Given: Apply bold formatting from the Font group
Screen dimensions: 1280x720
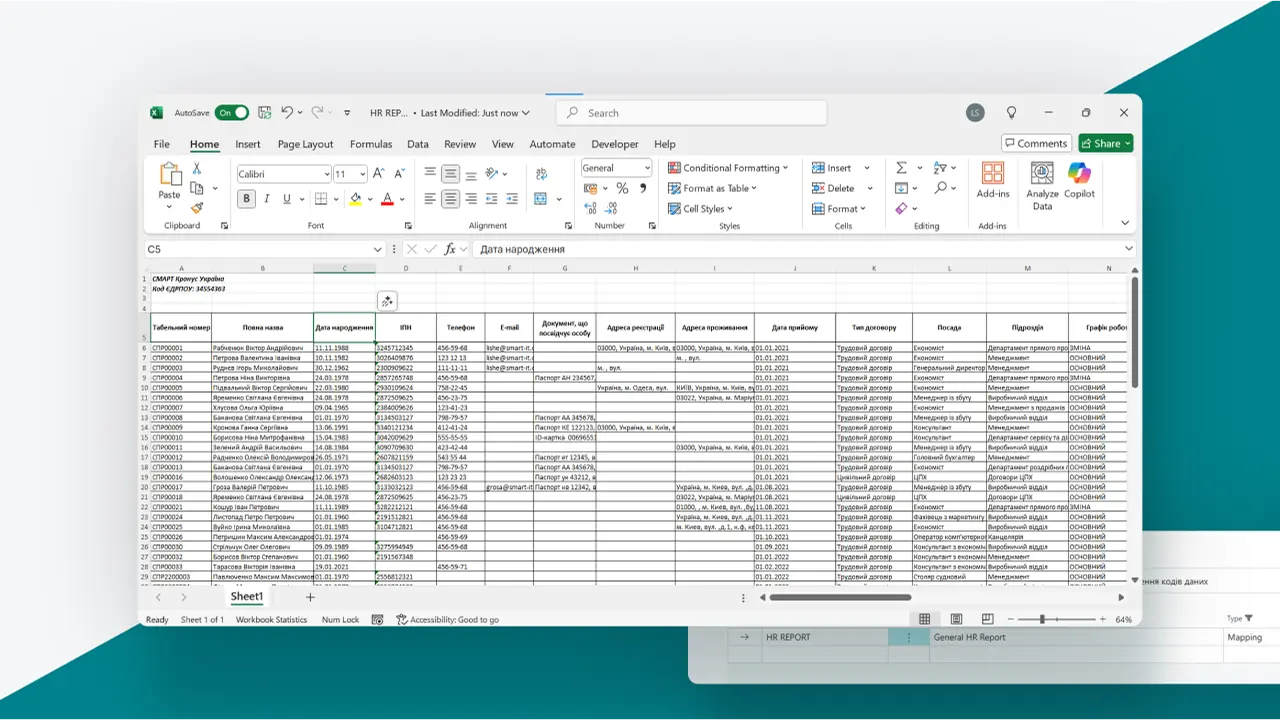Looking at the screenshot, I should click(x=246, y=198).
